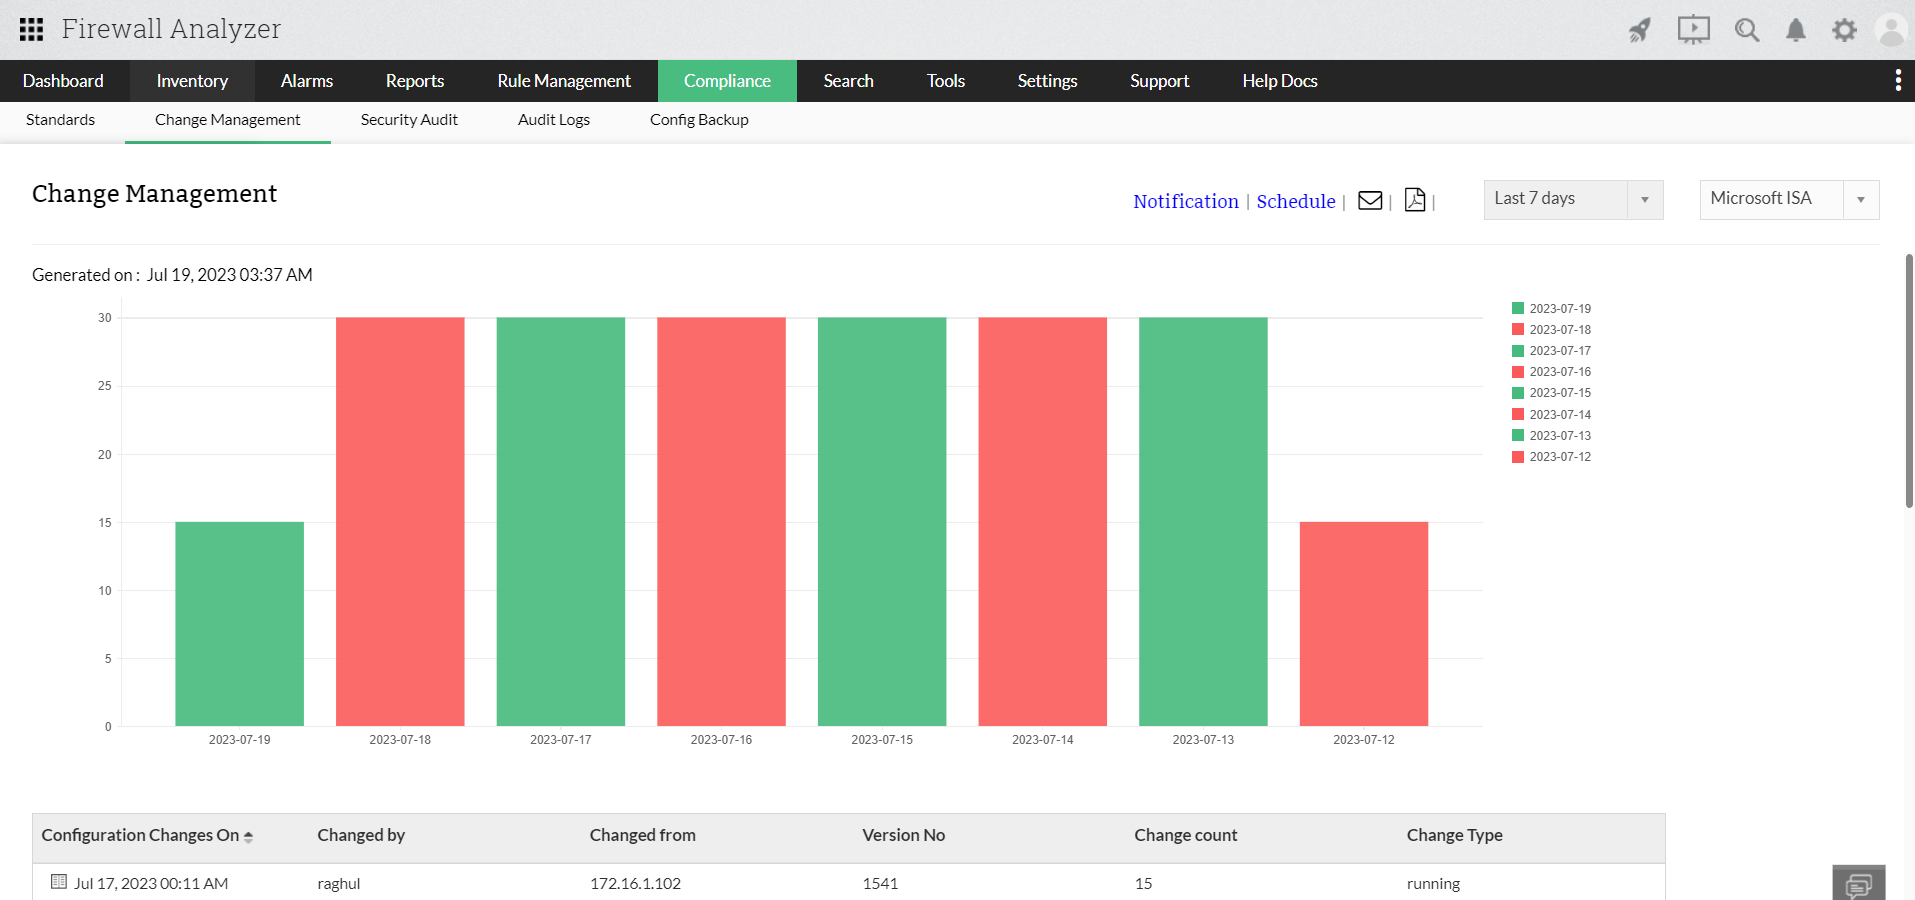
Task: Email the report using the envelope icon
Action: [x=1369, y=200]
